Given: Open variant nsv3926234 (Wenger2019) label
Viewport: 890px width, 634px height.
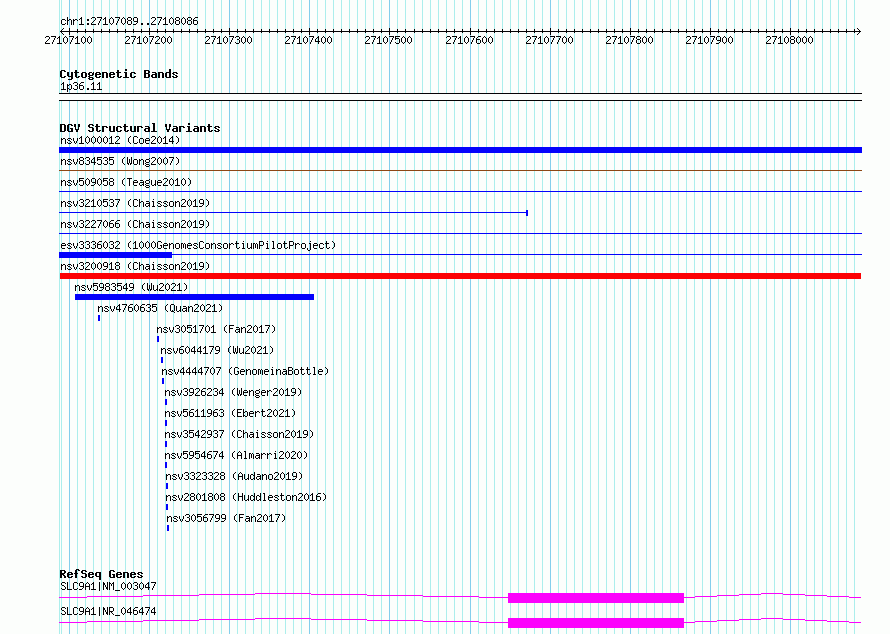Looking at the screenshot, I should click(233, 392).
